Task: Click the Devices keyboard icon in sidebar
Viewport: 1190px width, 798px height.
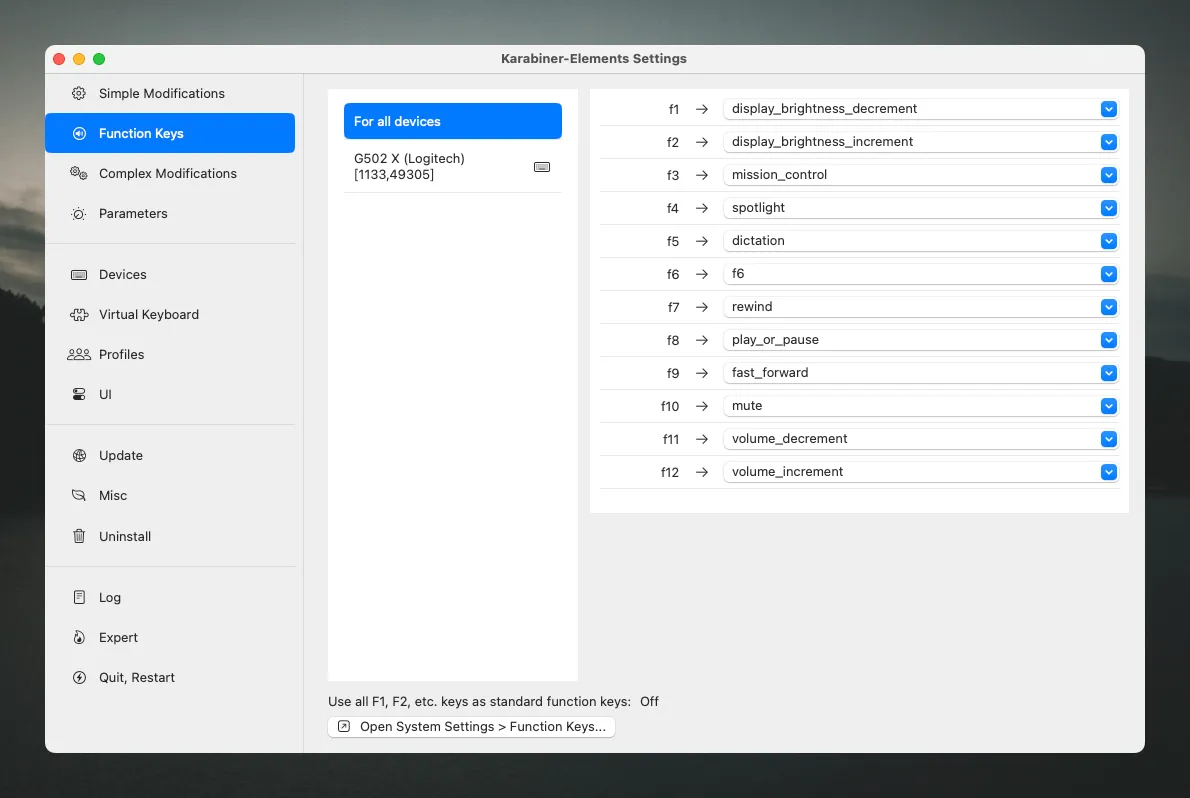Action: point(79,275)
